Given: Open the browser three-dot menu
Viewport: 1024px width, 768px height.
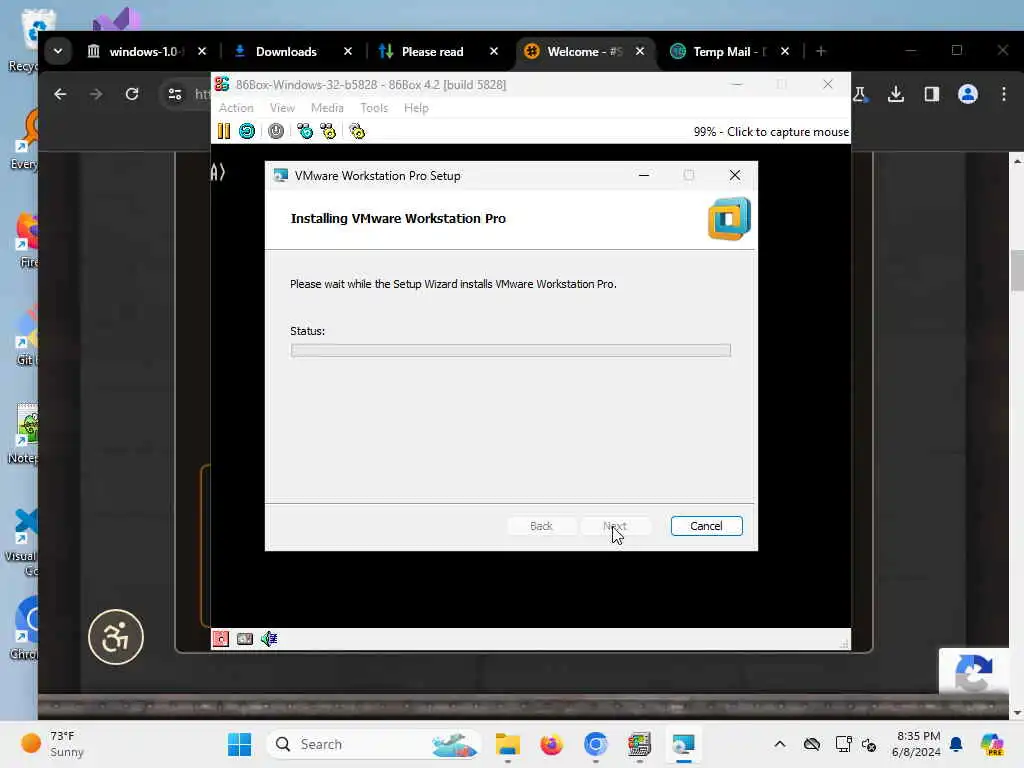Looking at the screenshot, I should pyautogui.click(x=1004, y=94).
